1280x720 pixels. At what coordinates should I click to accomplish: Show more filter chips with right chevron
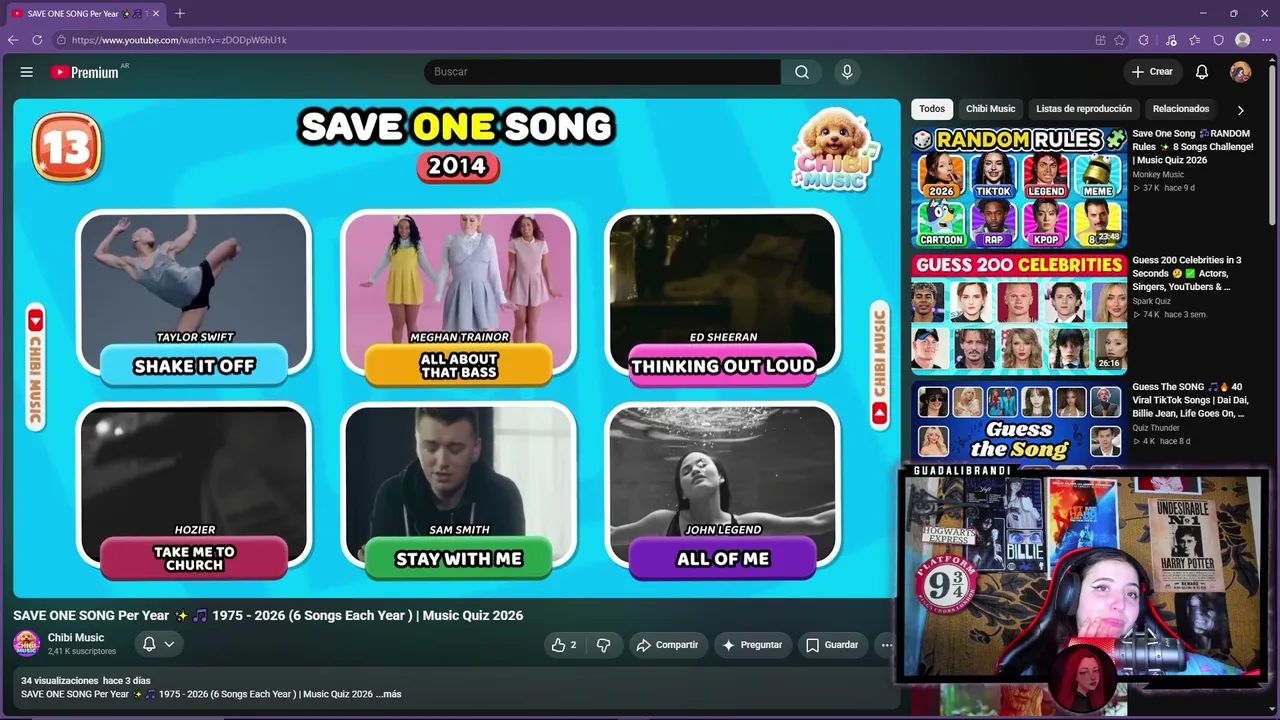coord(1240,110)
